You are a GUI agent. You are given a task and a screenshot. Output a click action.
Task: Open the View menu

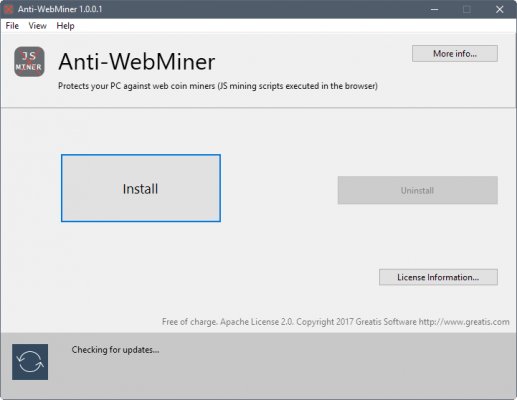37,26
